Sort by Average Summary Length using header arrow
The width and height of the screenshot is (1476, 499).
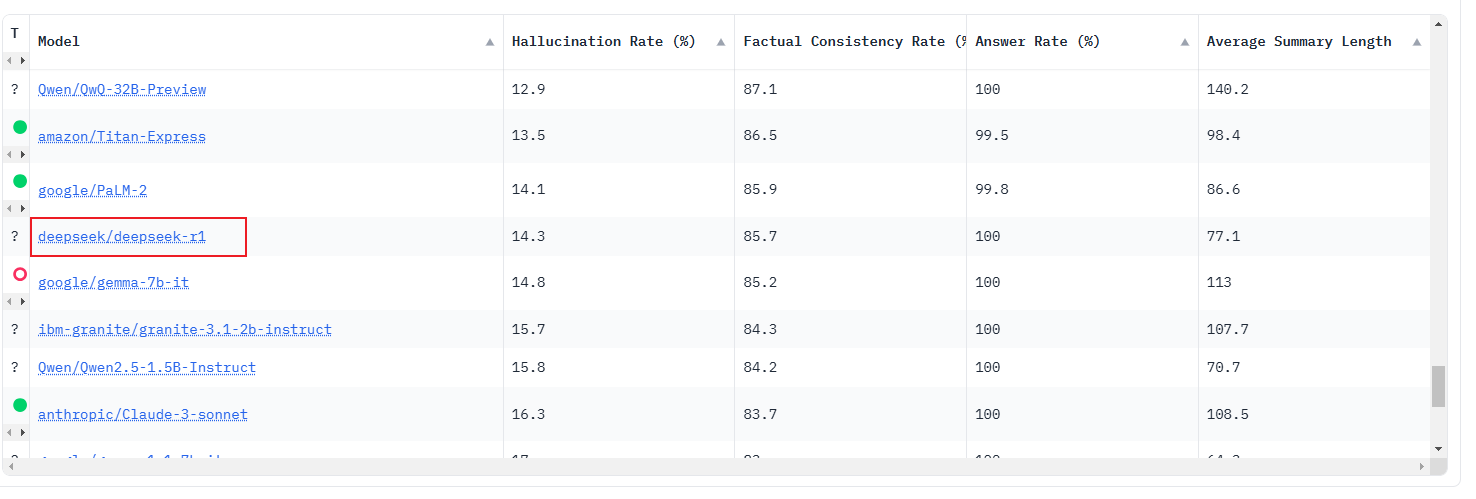coord(1416,42)
